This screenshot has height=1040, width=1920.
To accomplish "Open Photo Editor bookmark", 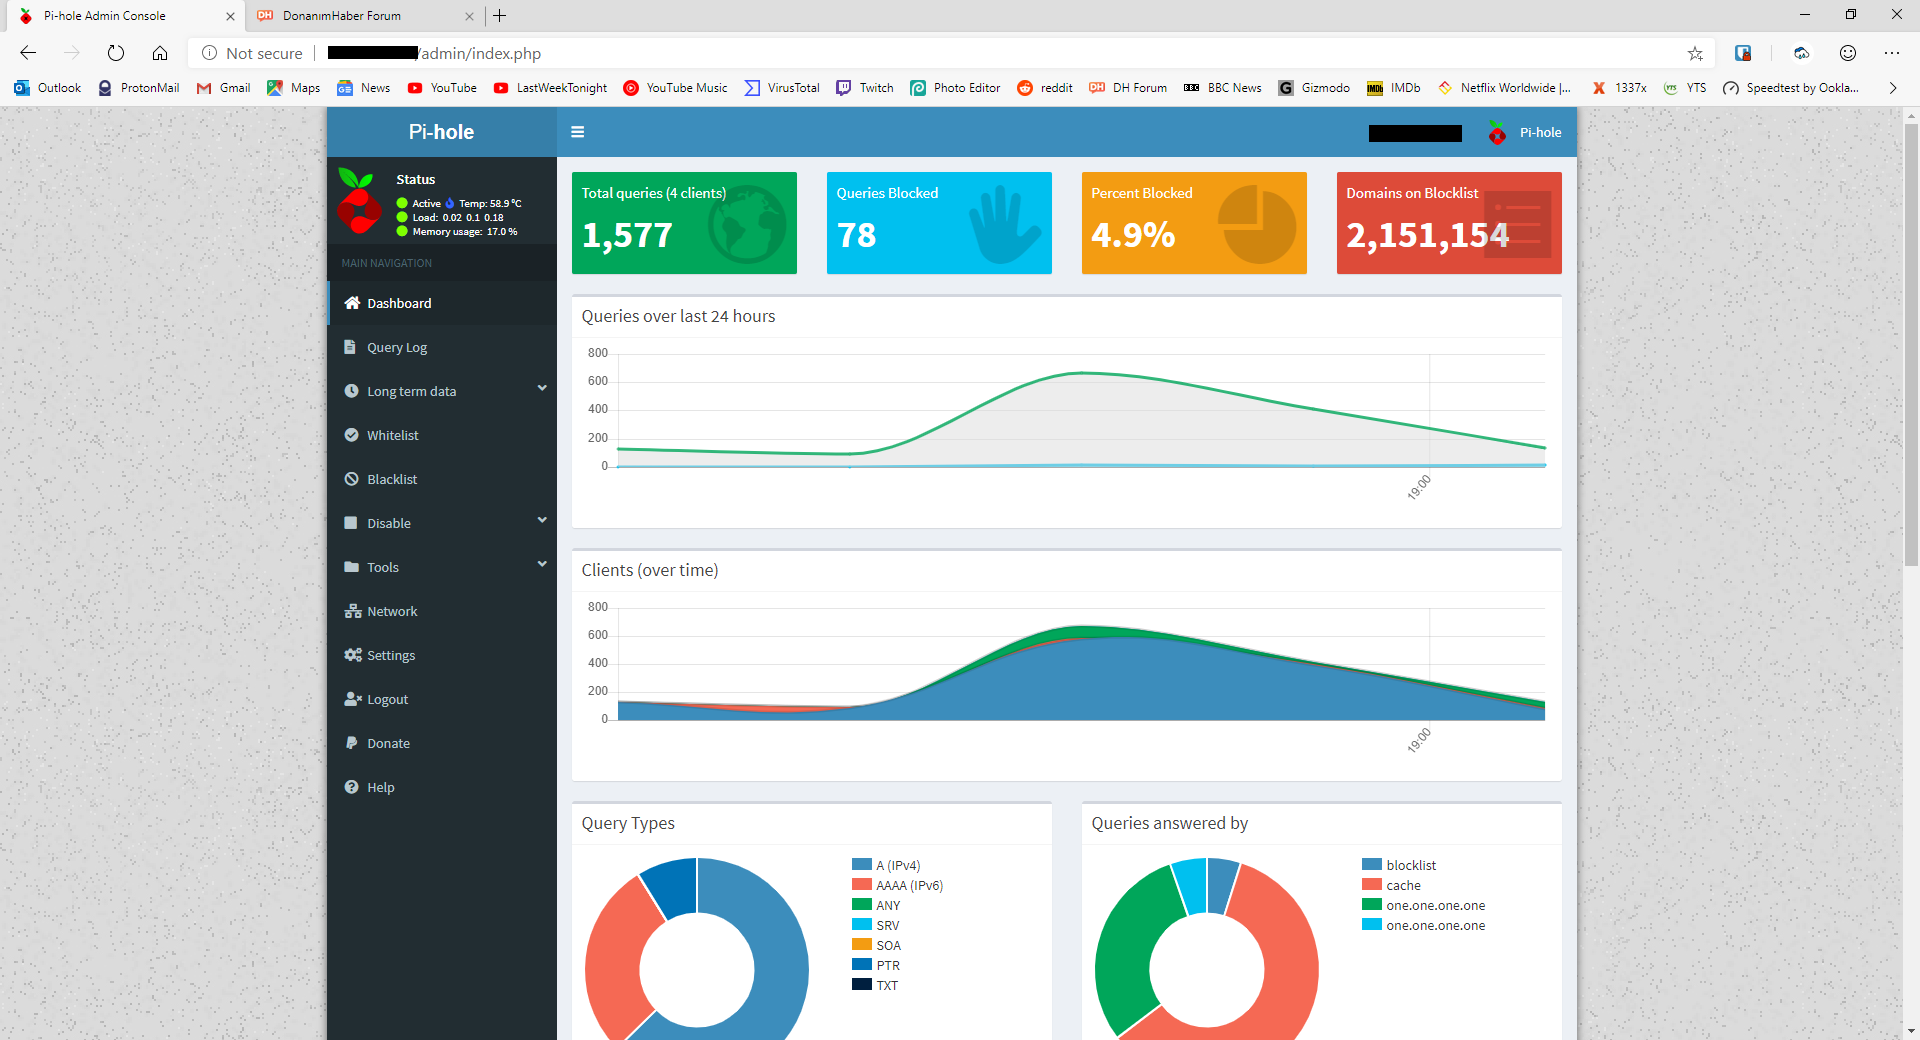I will [x=955, y=88].
